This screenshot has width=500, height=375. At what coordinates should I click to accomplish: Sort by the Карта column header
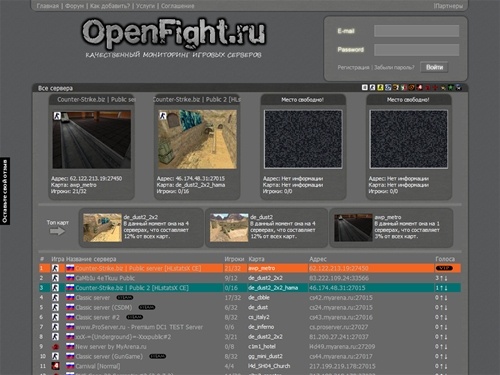click(256, 259)
